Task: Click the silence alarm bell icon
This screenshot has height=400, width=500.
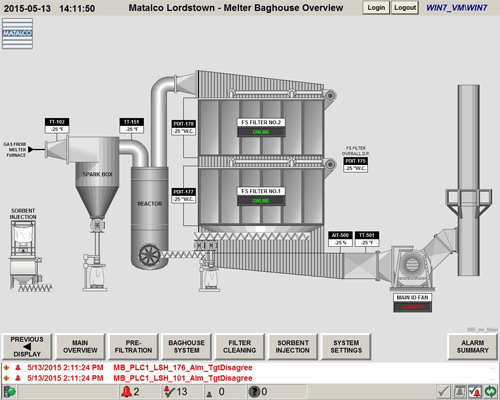Action: [x=459, y=392]
